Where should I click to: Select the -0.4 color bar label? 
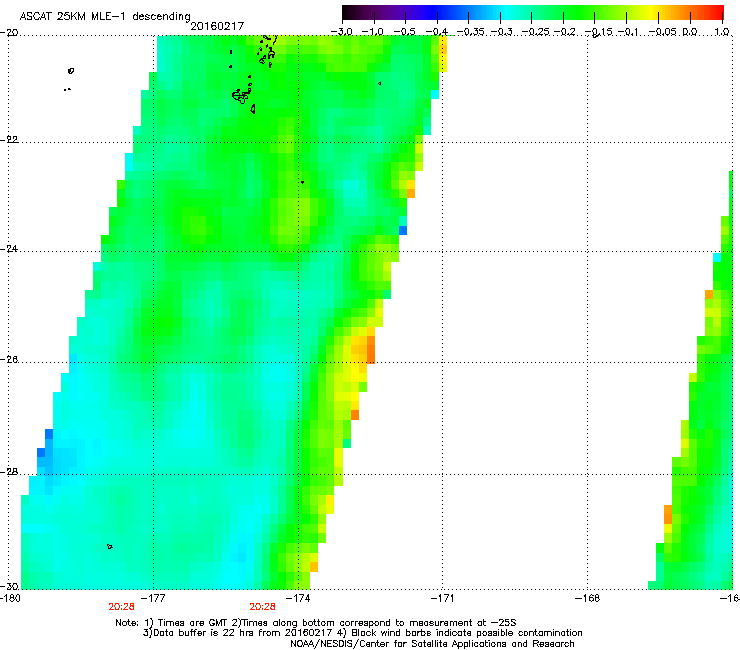pos(437,32)
